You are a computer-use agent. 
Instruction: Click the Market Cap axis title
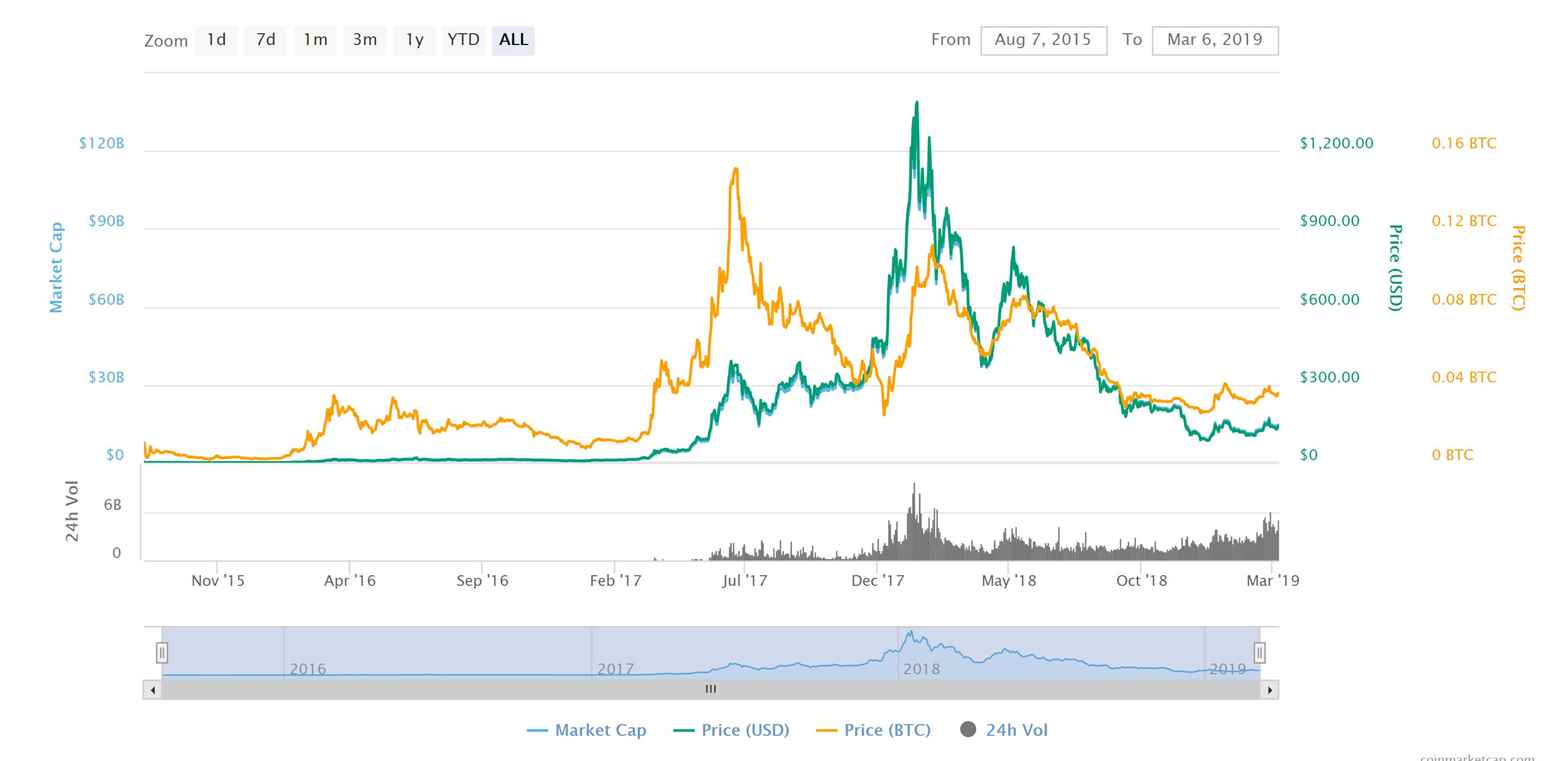coord(56,267)
